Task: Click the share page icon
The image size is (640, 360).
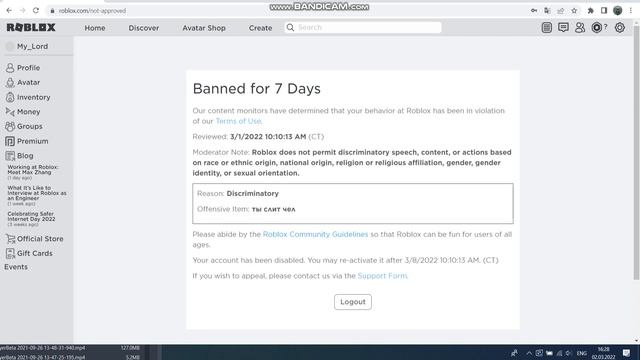Action: (x=561, y=11)
